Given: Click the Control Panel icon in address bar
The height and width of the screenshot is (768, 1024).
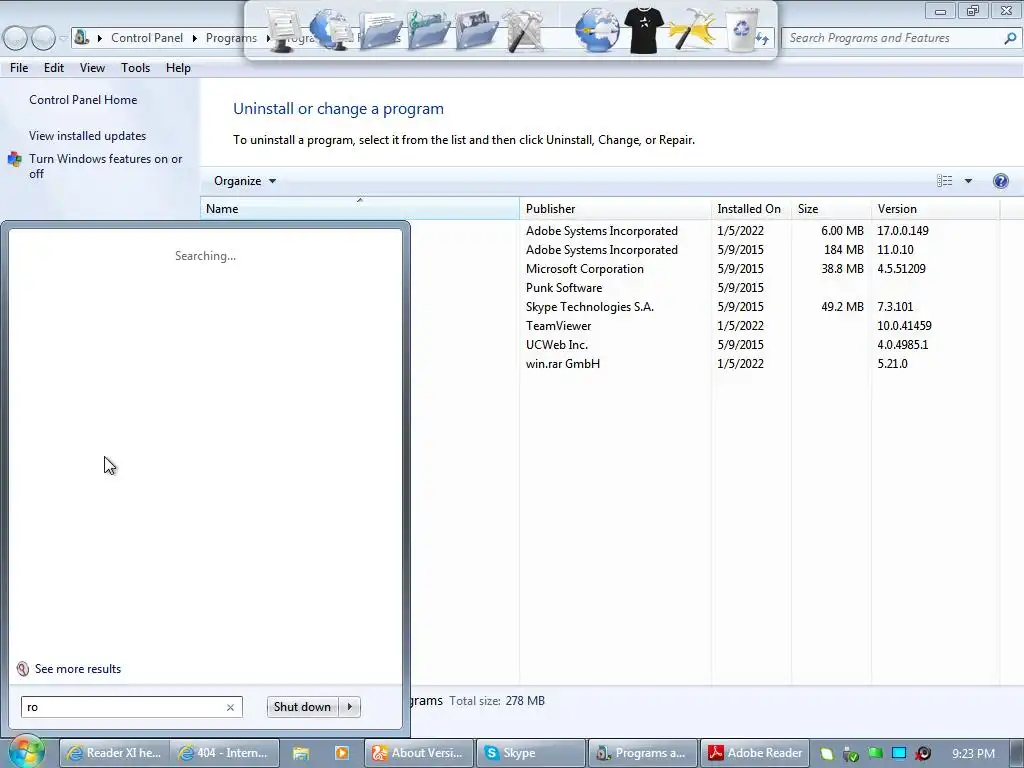Looking at the screenshot, I should pyautogui.click(x=82, y=38).
